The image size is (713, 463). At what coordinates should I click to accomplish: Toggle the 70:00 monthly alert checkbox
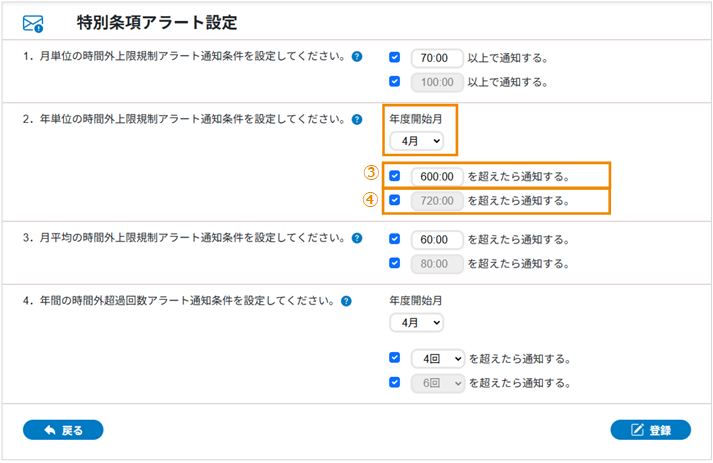[395, 58]
